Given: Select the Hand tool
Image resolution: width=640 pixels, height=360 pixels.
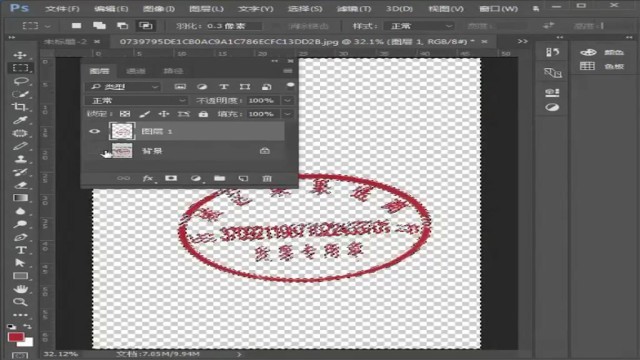Looking at the screenshot, I should tap(20, 289).
